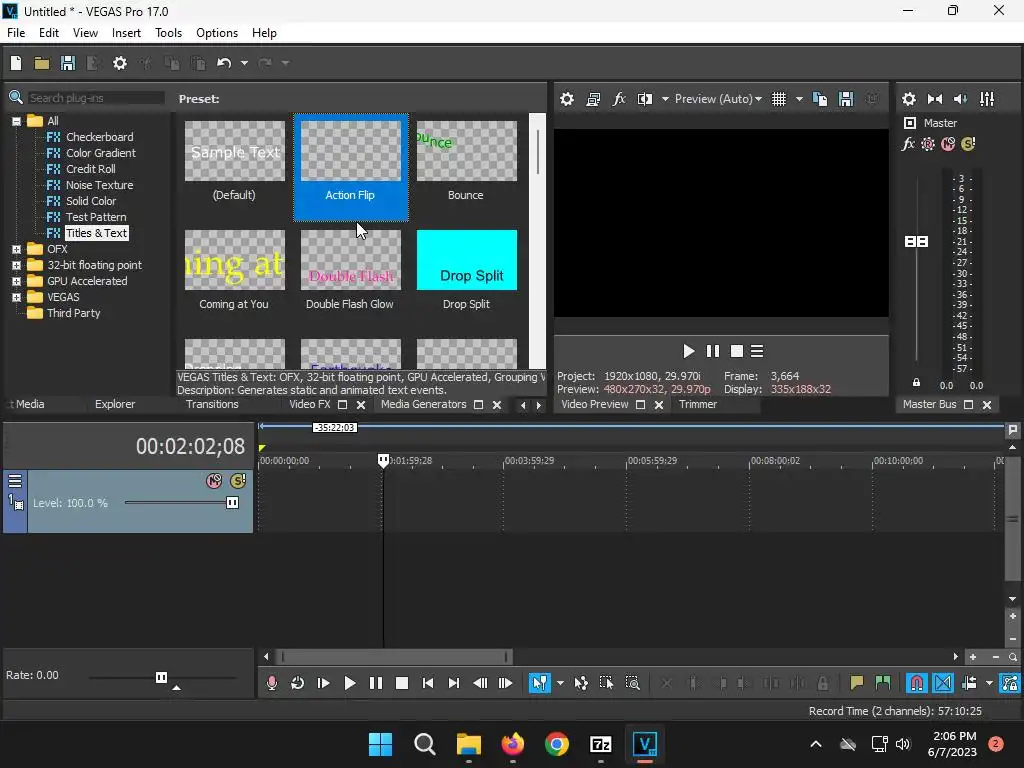Select the Zoom Edit tool
Screen dimensions: 1024x768
click(x=632, y=683)
